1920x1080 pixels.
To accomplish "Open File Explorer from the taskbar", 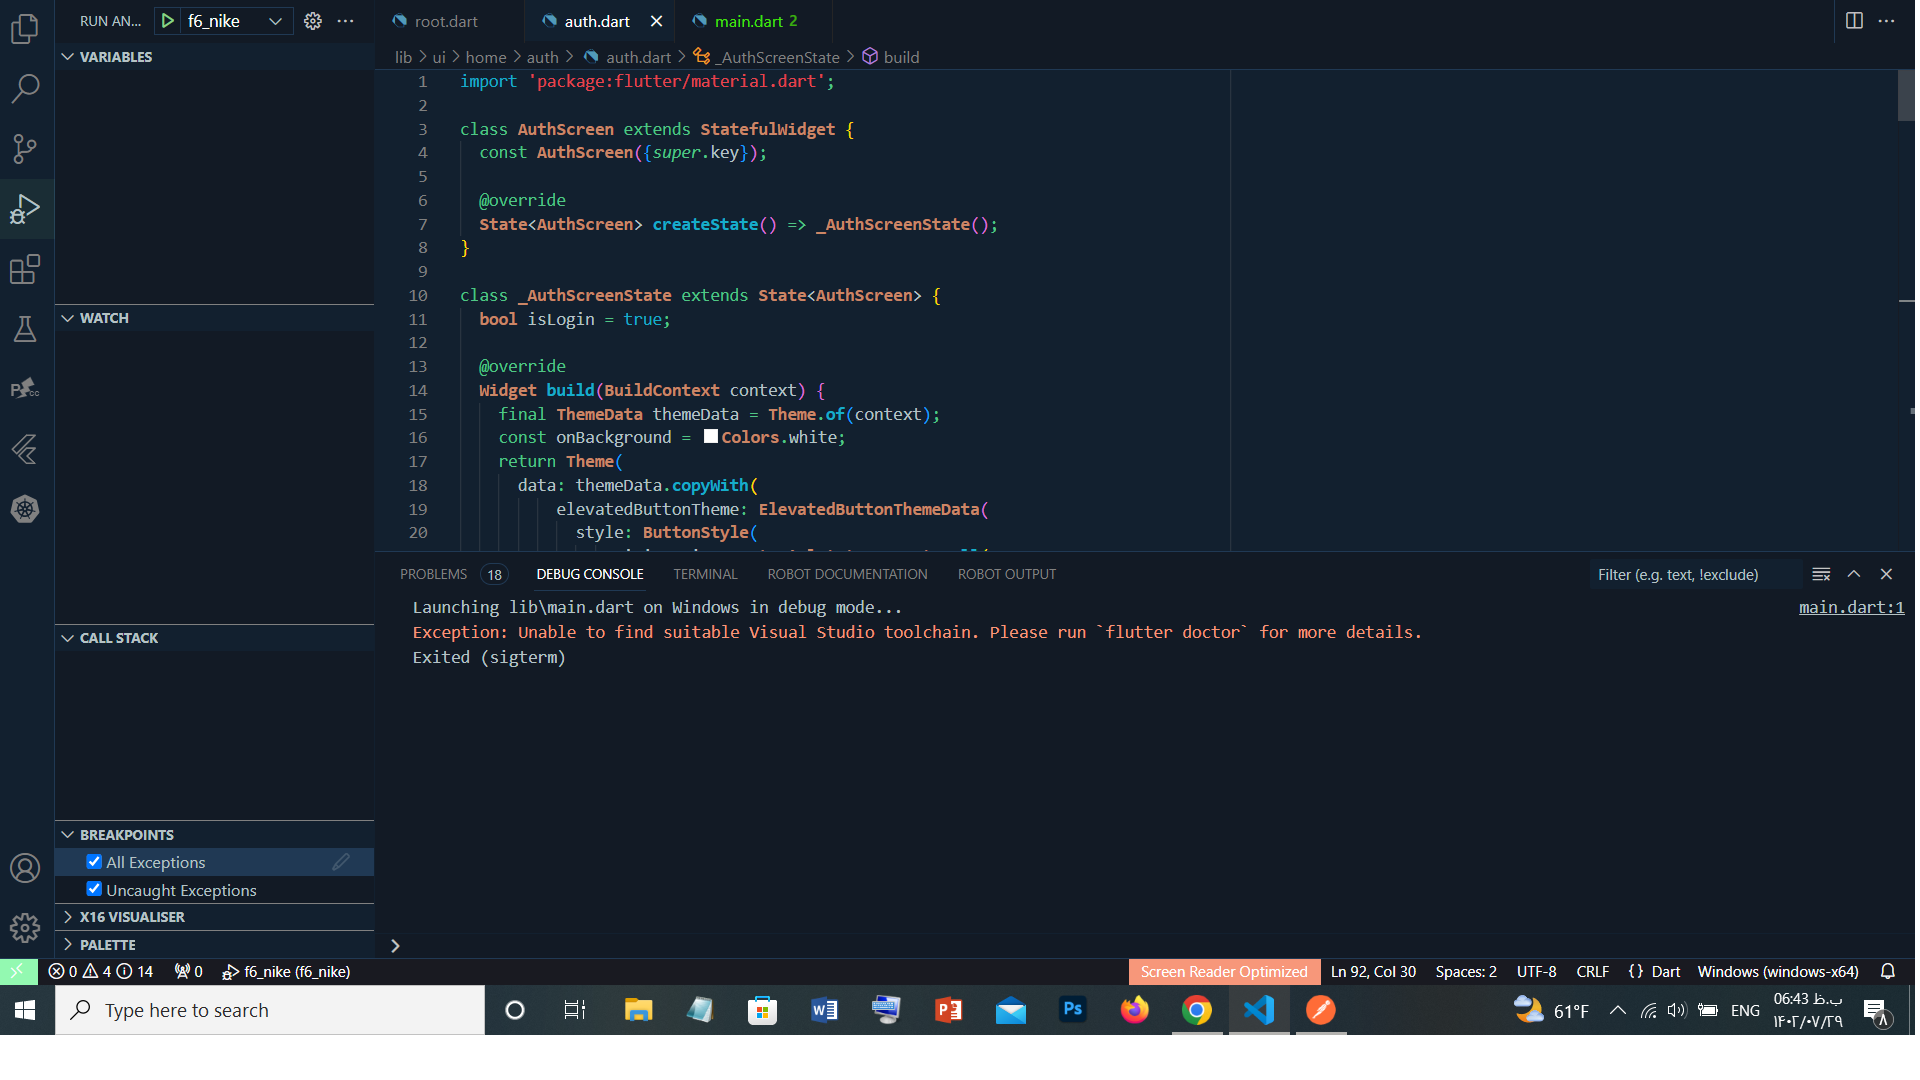I will (x=638, y=1010).
